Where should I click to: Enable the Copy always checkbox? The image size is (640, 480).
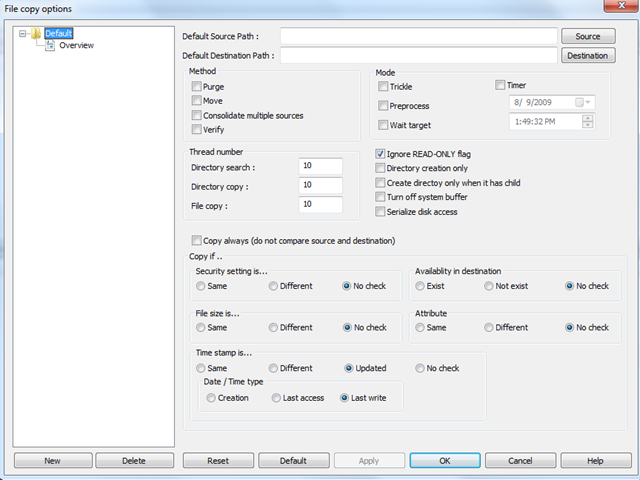[x=196, y=241]
